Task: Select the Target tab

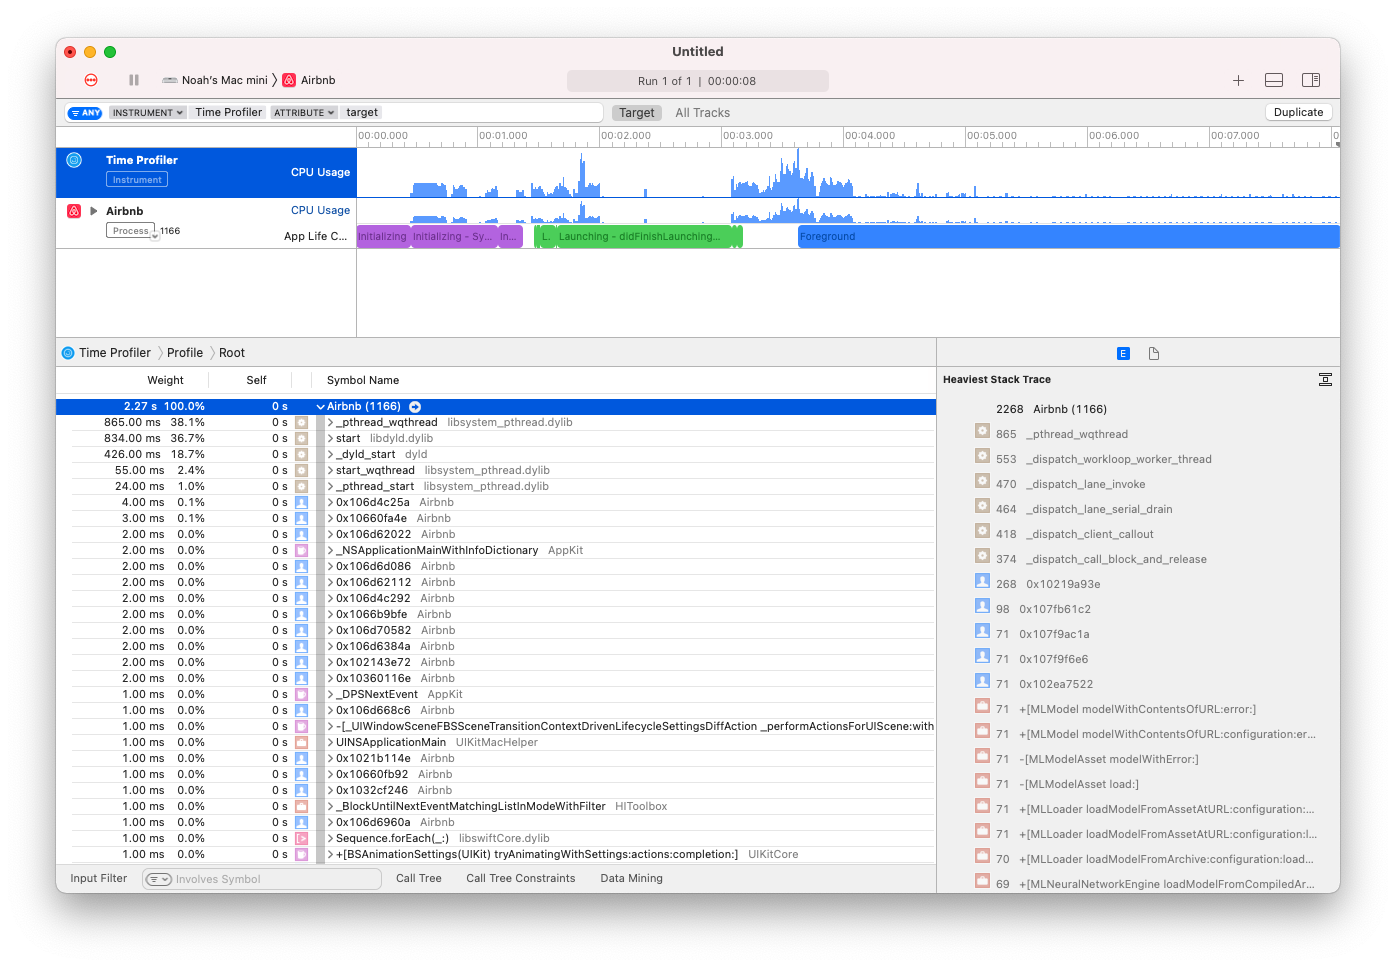Action: tap(636, 113)
